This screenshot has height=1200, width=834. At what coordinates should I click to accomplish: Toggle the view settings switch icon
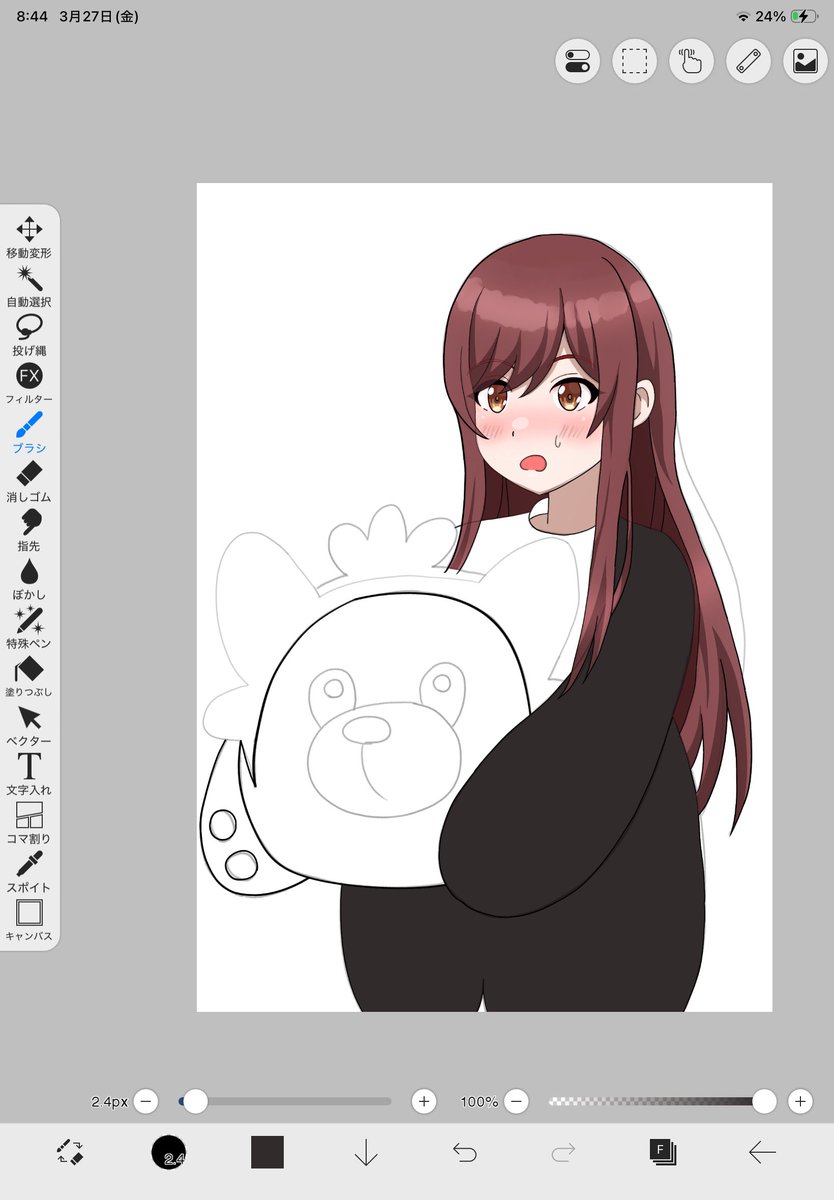(578, 61)
